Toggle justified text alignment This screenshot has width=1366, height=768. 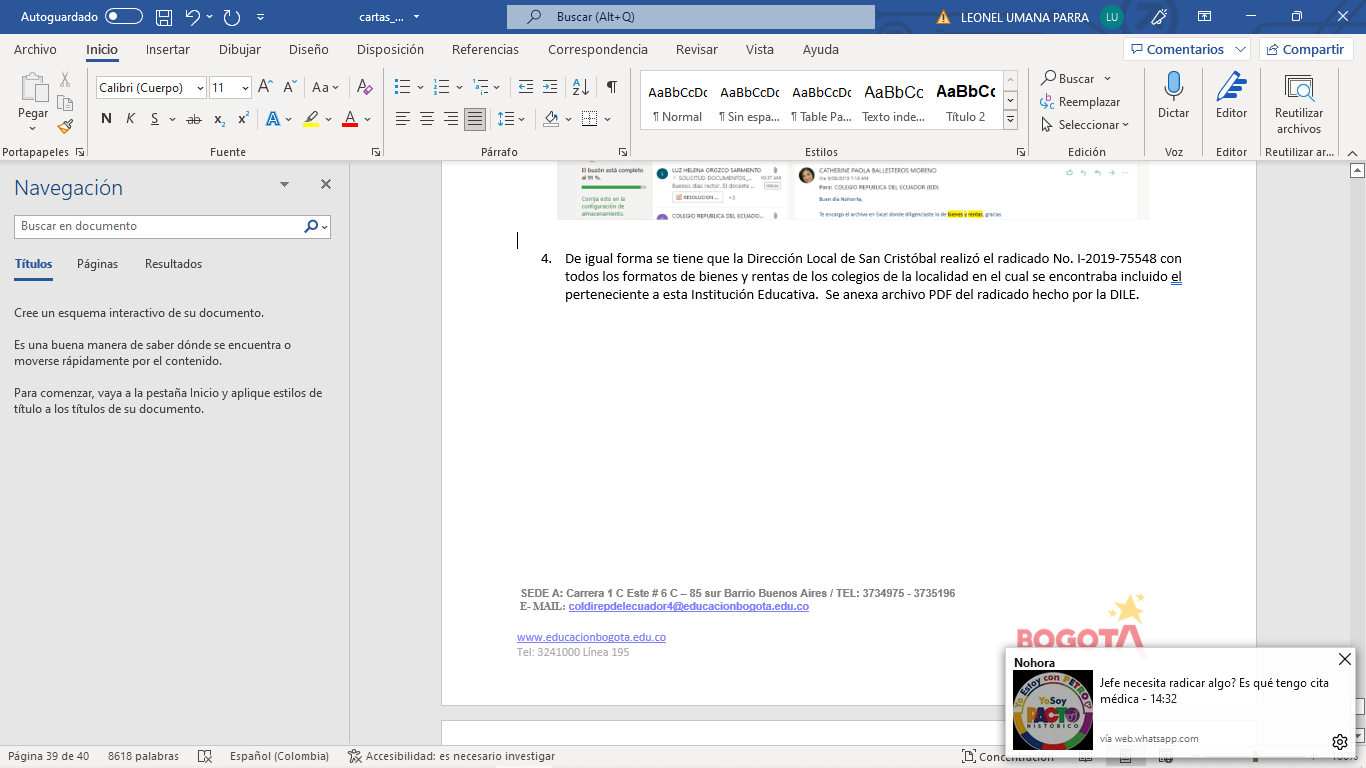point(475,119)
